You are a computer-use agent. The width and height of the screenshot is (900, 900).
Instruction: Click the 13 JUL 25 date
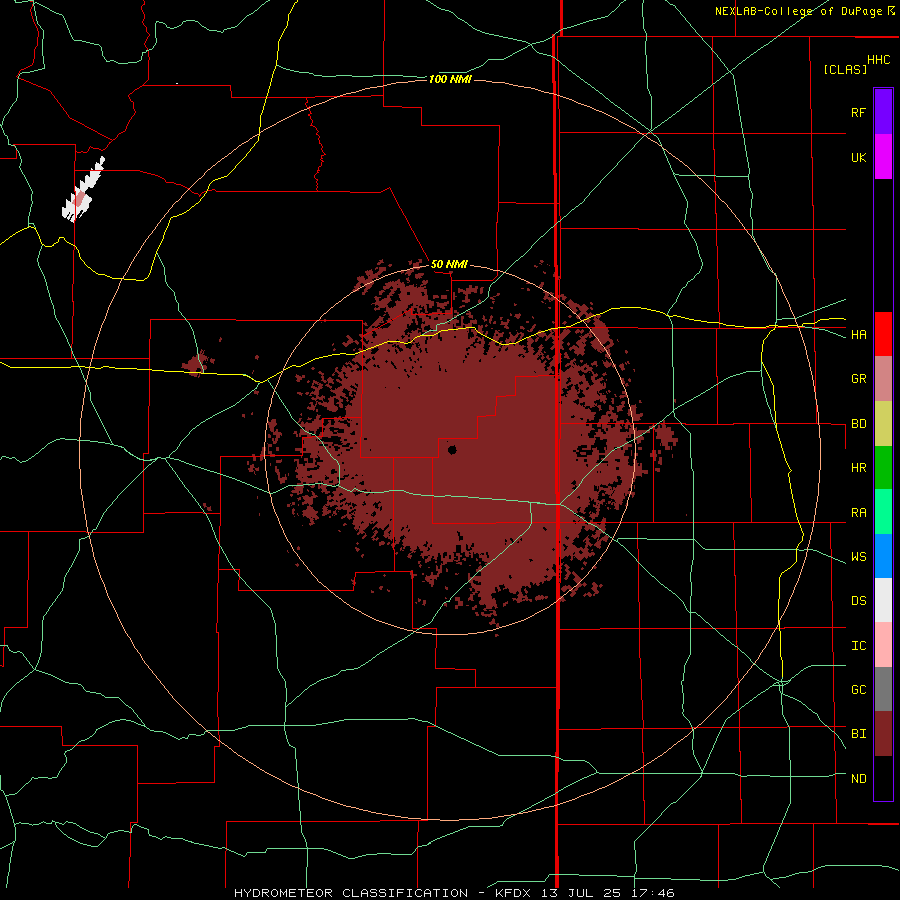(x=583, y=893)
